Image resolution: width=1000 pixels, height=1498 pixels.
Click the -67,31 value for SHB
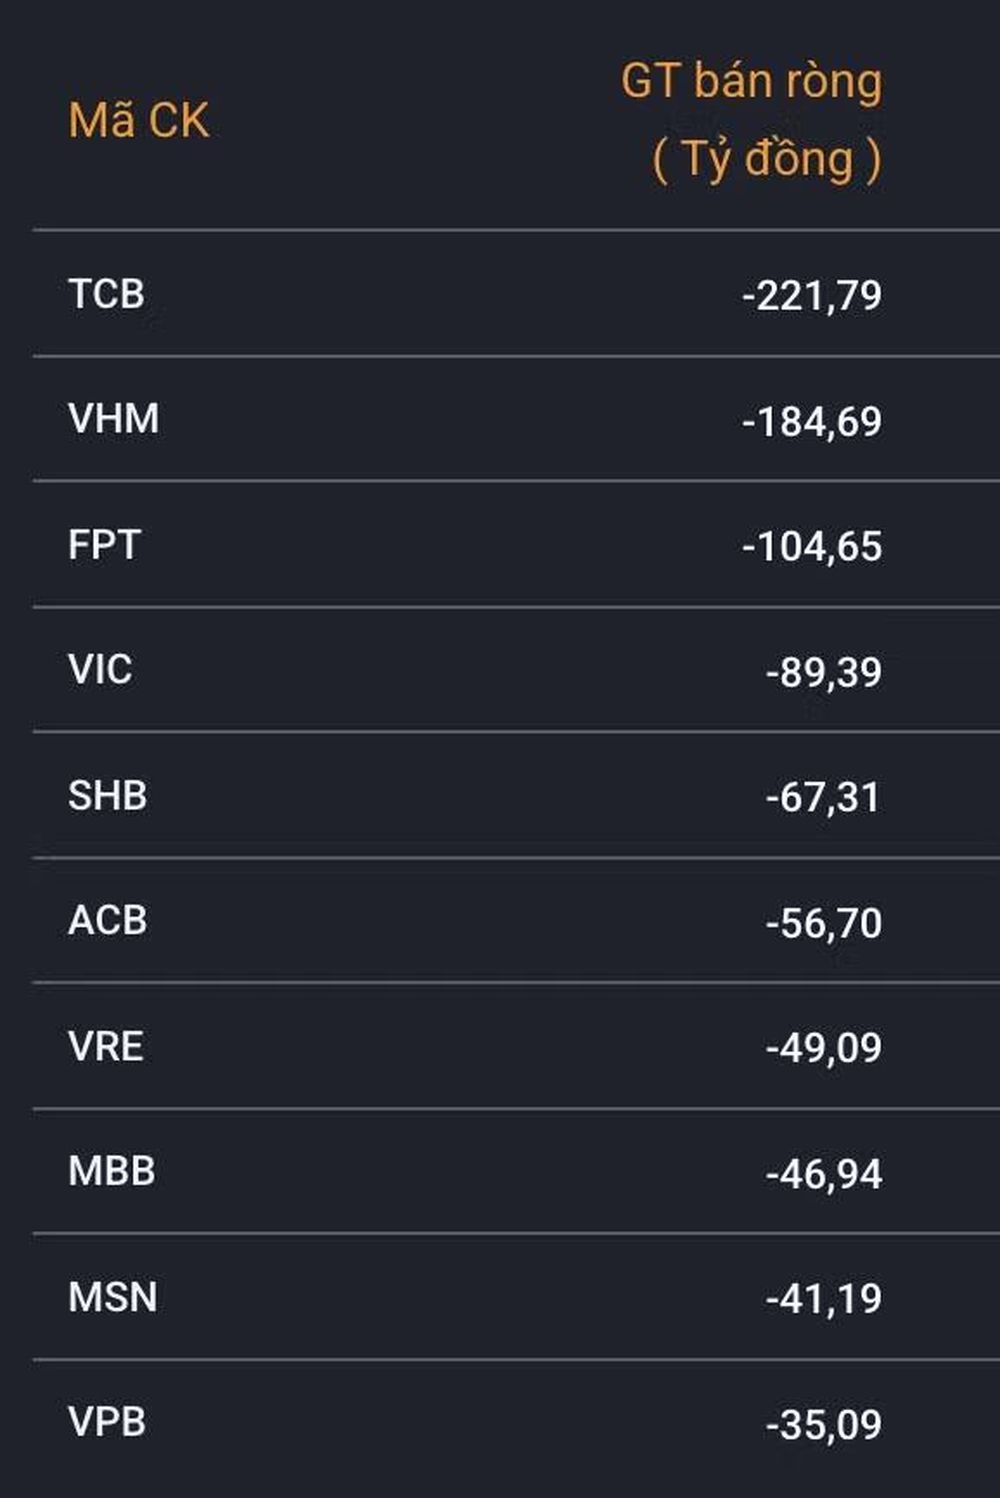click(x=823, y=798)
